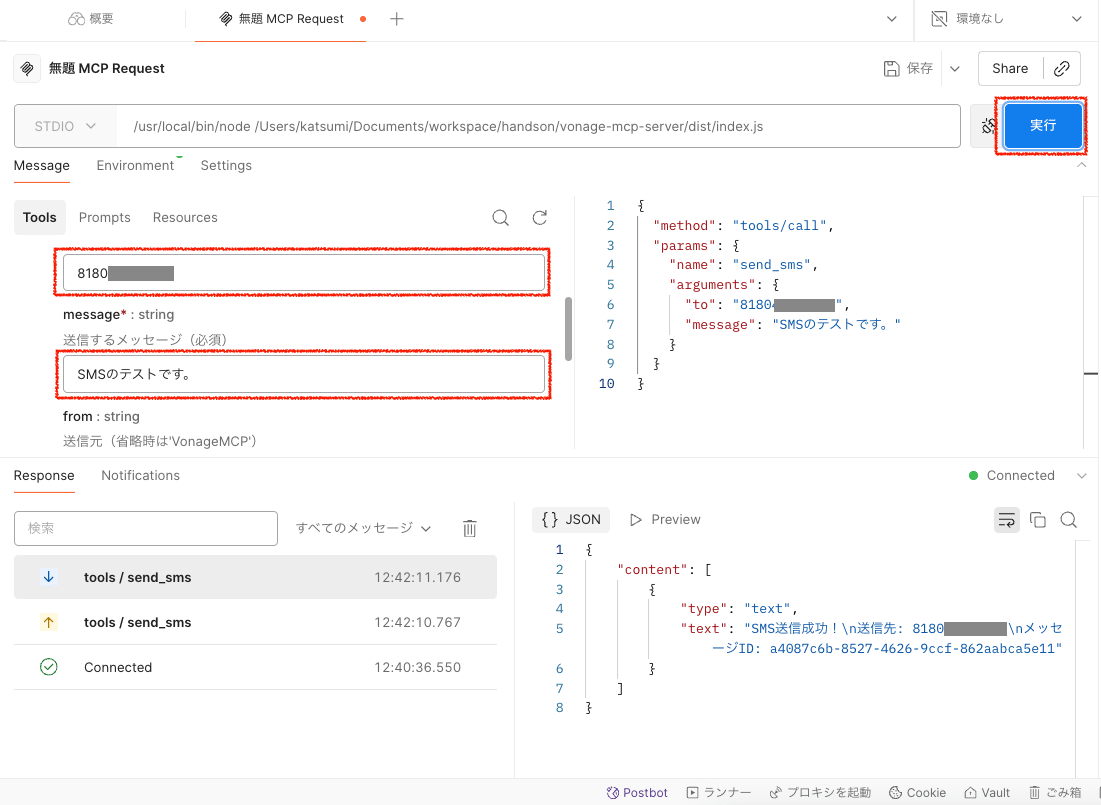
Task: Expand the tab list chevron
Action: [891, 19]
